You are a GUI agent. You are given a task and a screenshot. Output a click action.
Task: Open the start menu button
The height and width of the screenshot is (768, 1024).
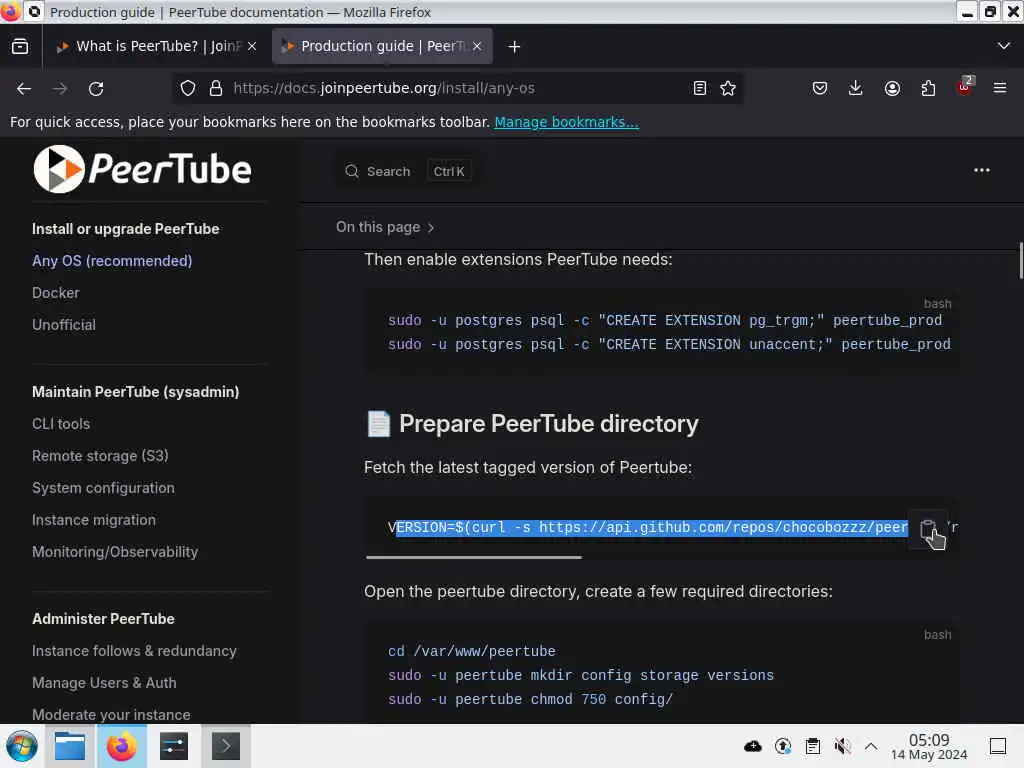(x=22, y=746)
